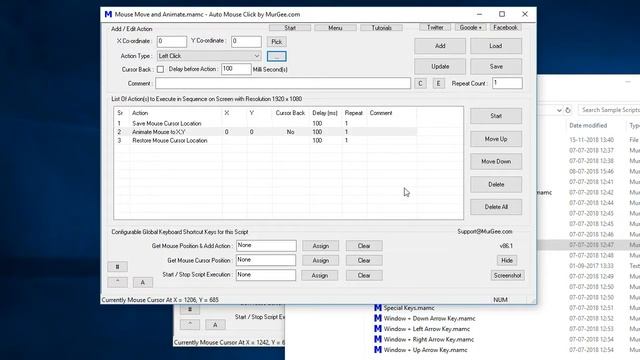Open the Facebook link button
640x360 pixels.
tap(505, 27)
